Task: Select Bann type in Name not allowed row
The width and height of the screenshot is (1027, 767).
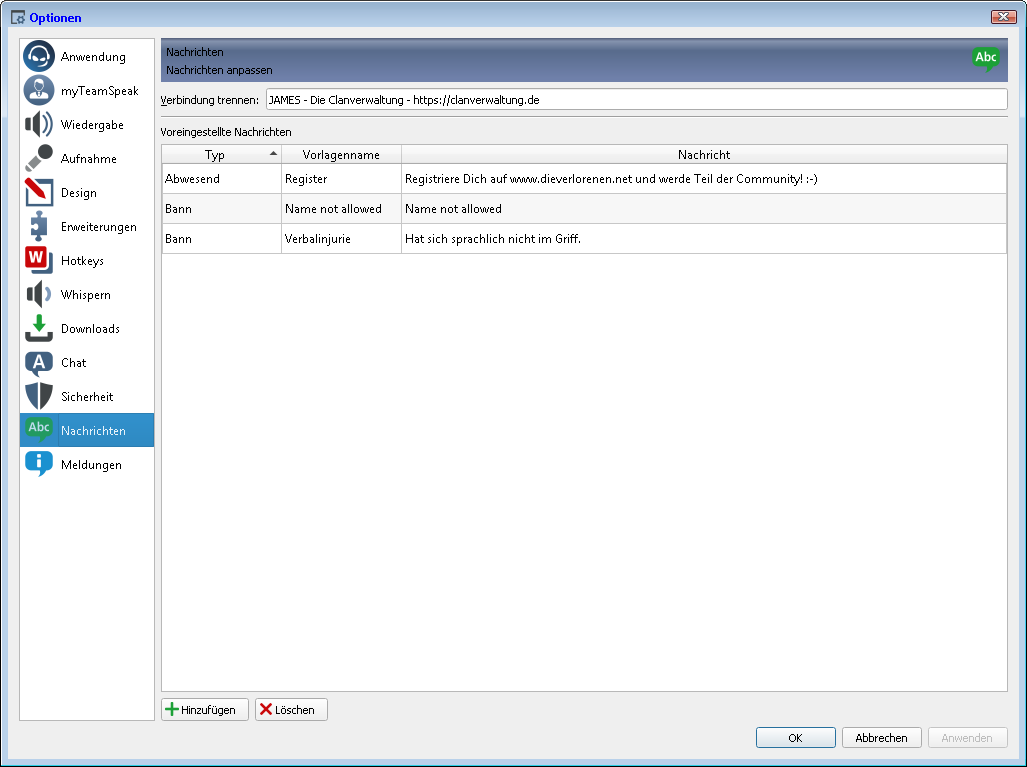Action: point(221,209)
